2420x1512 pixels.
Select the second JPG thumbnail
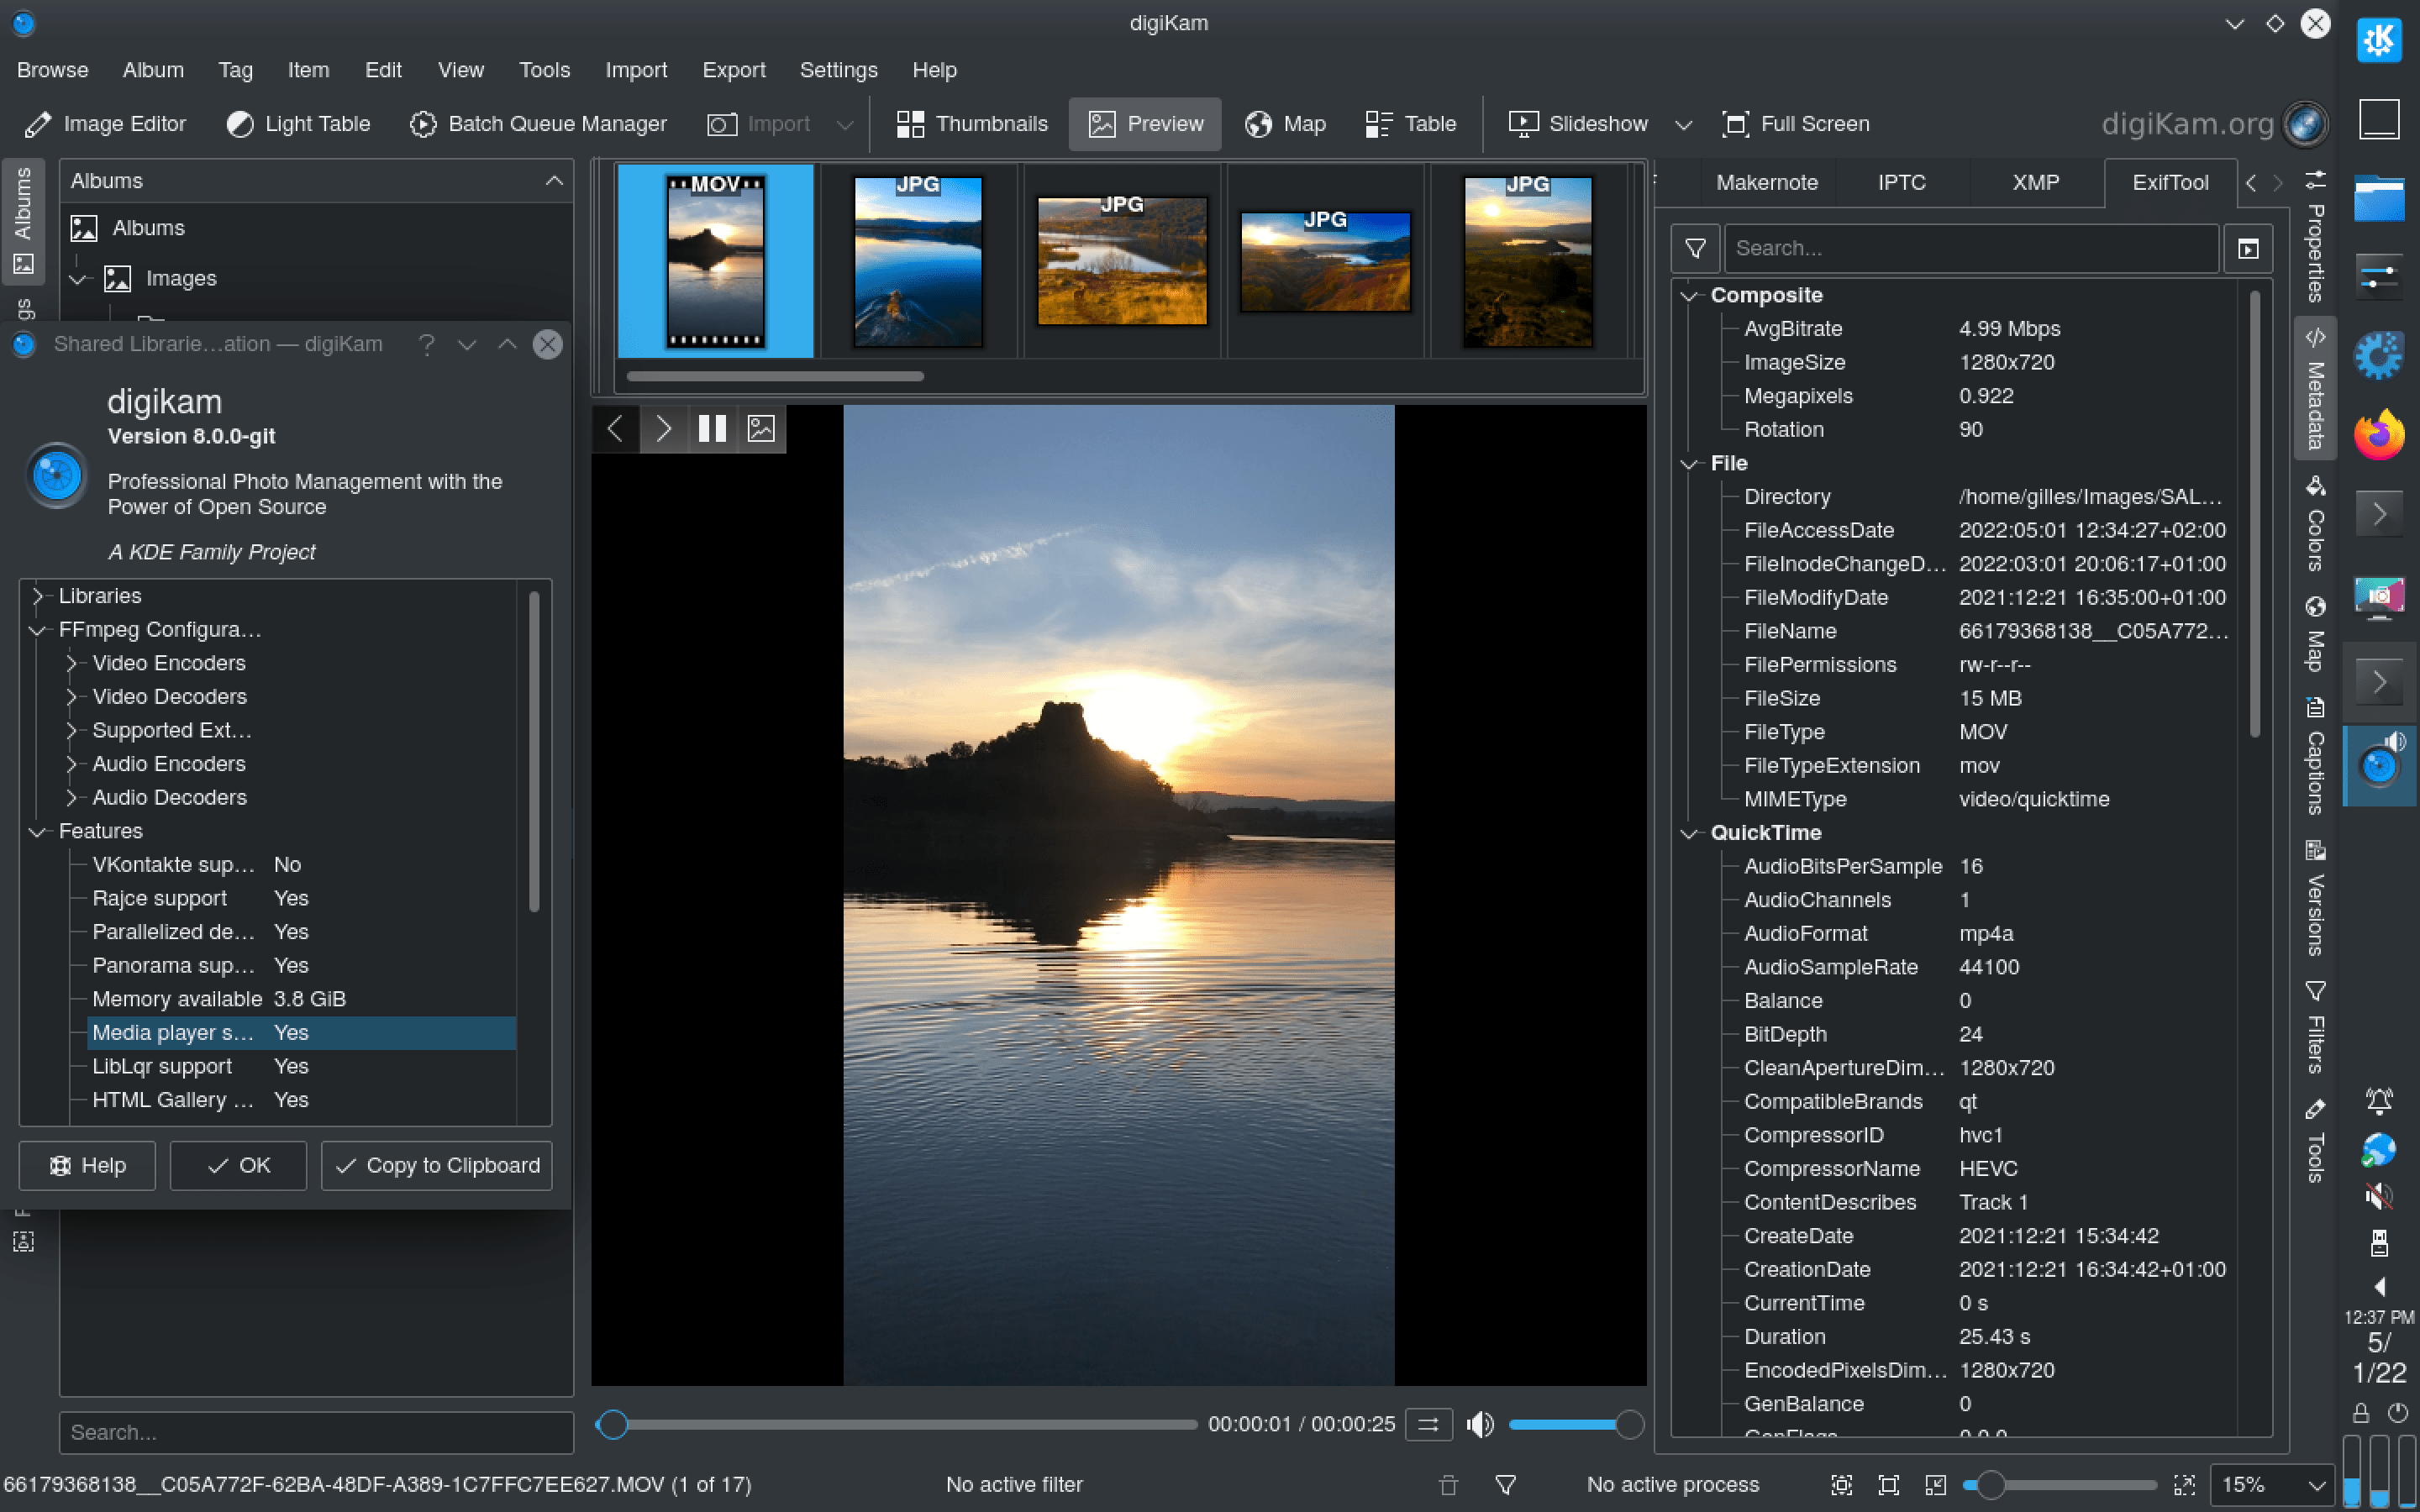[x=1120, y=260]
